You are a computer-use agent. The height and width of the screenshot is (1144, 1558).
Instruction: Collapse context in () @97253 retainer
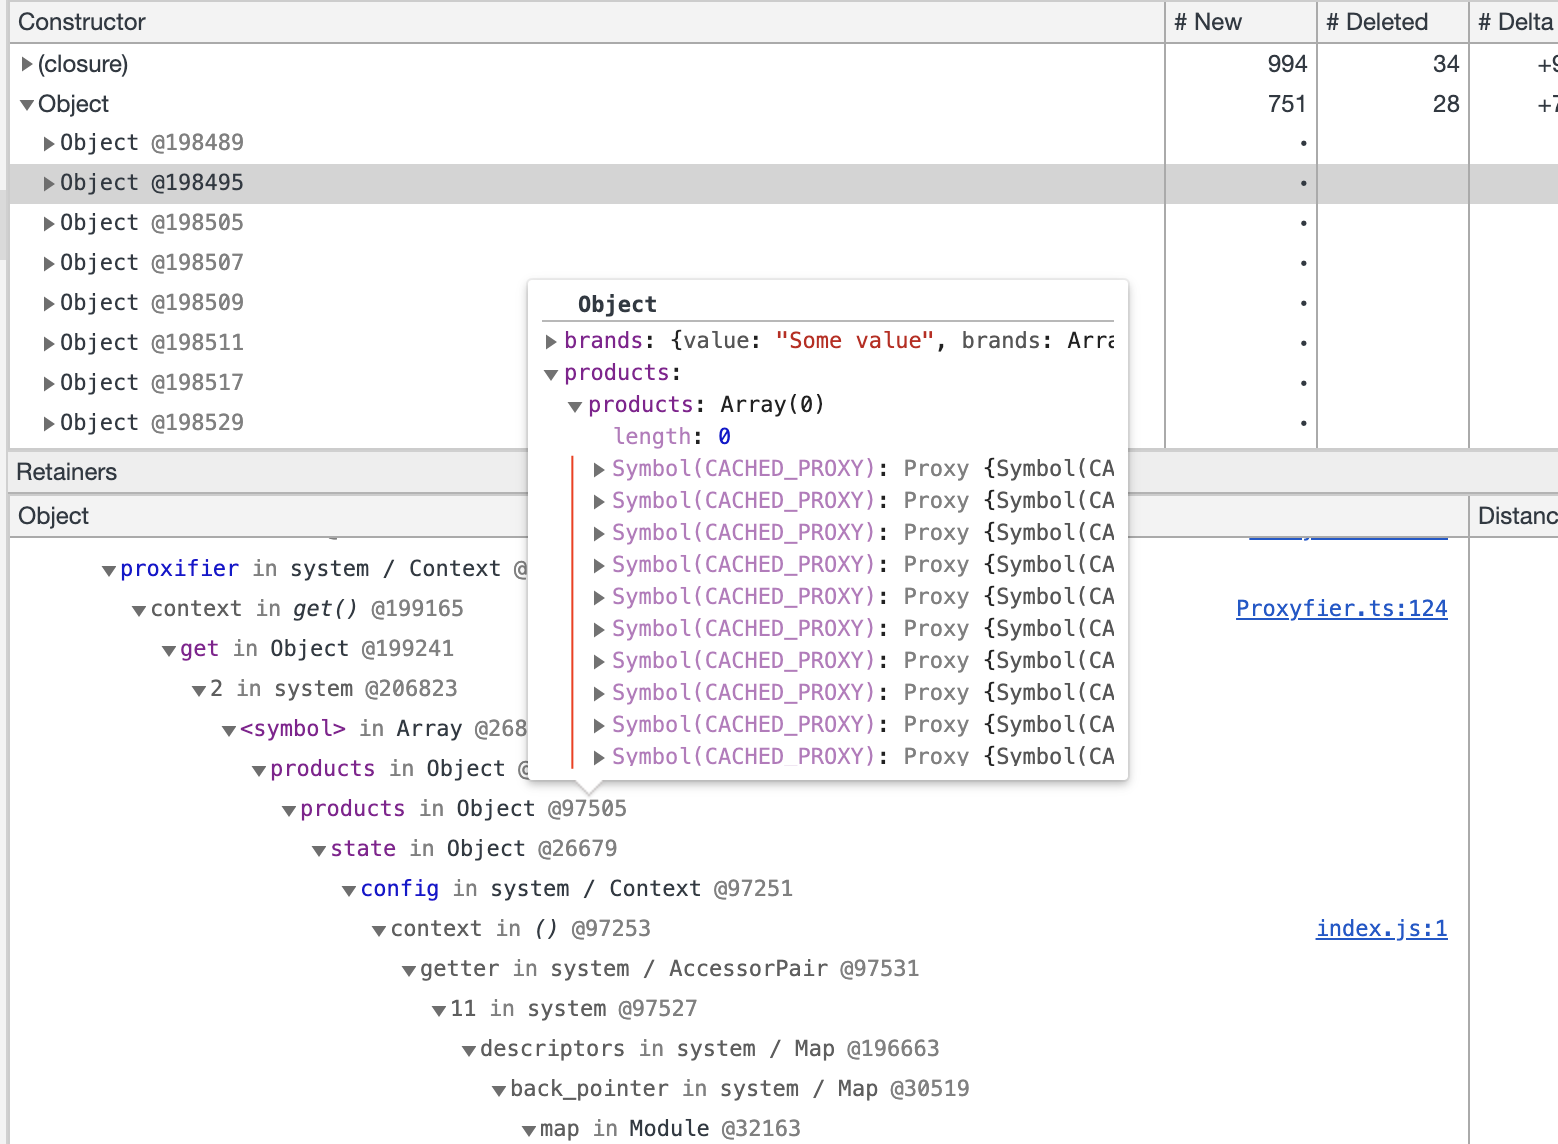[x=379, y=930]
